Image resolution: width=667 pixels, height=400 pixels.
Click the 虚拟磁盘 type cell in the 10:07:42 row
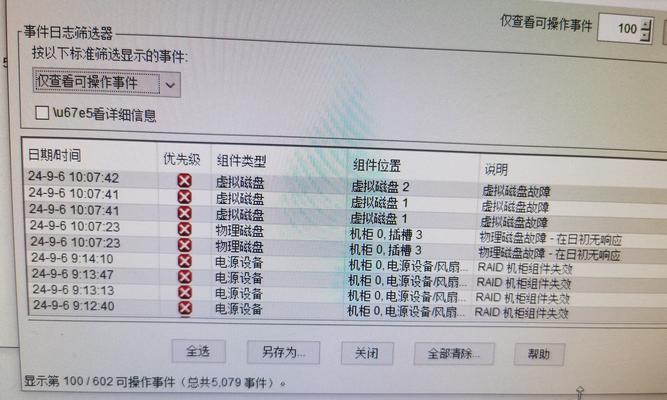[240, 183]
